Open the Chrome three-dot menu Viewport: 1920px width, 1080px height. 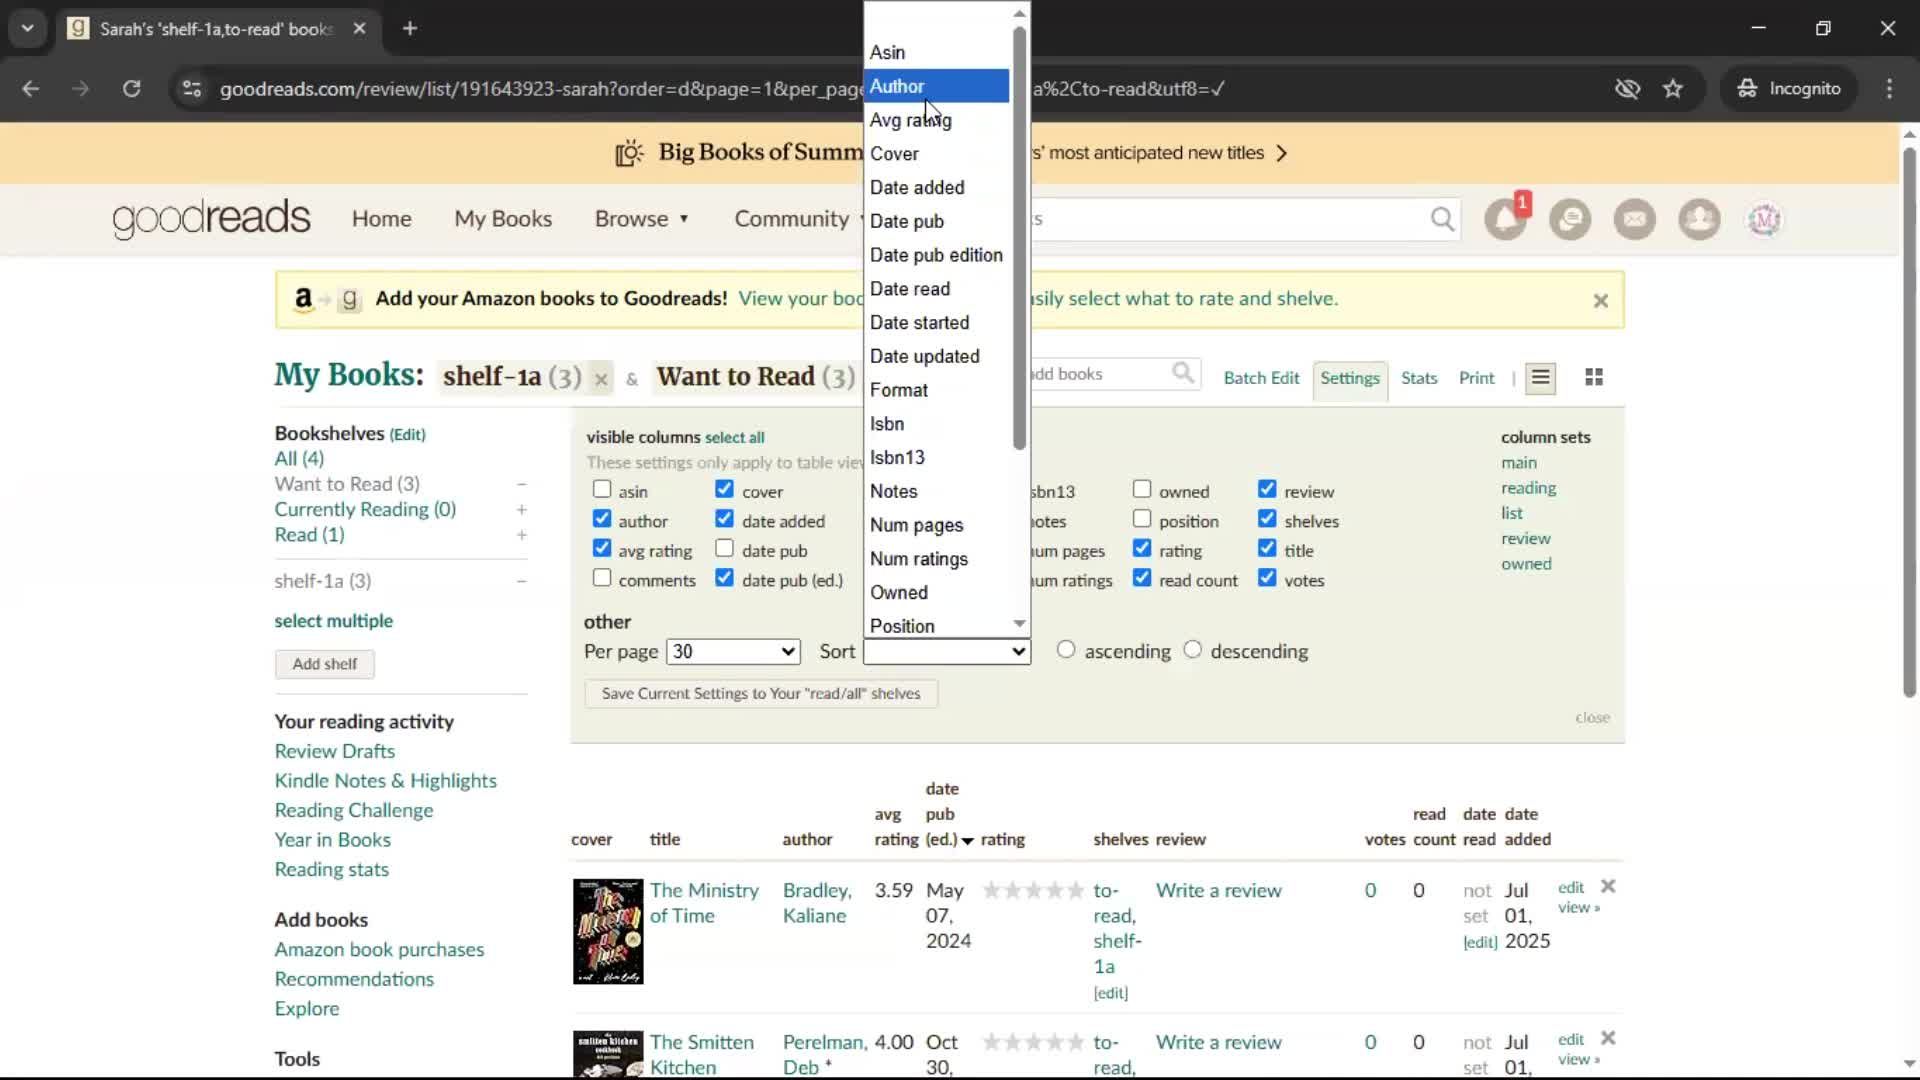pyautogui.click(x=1889, y=88)
